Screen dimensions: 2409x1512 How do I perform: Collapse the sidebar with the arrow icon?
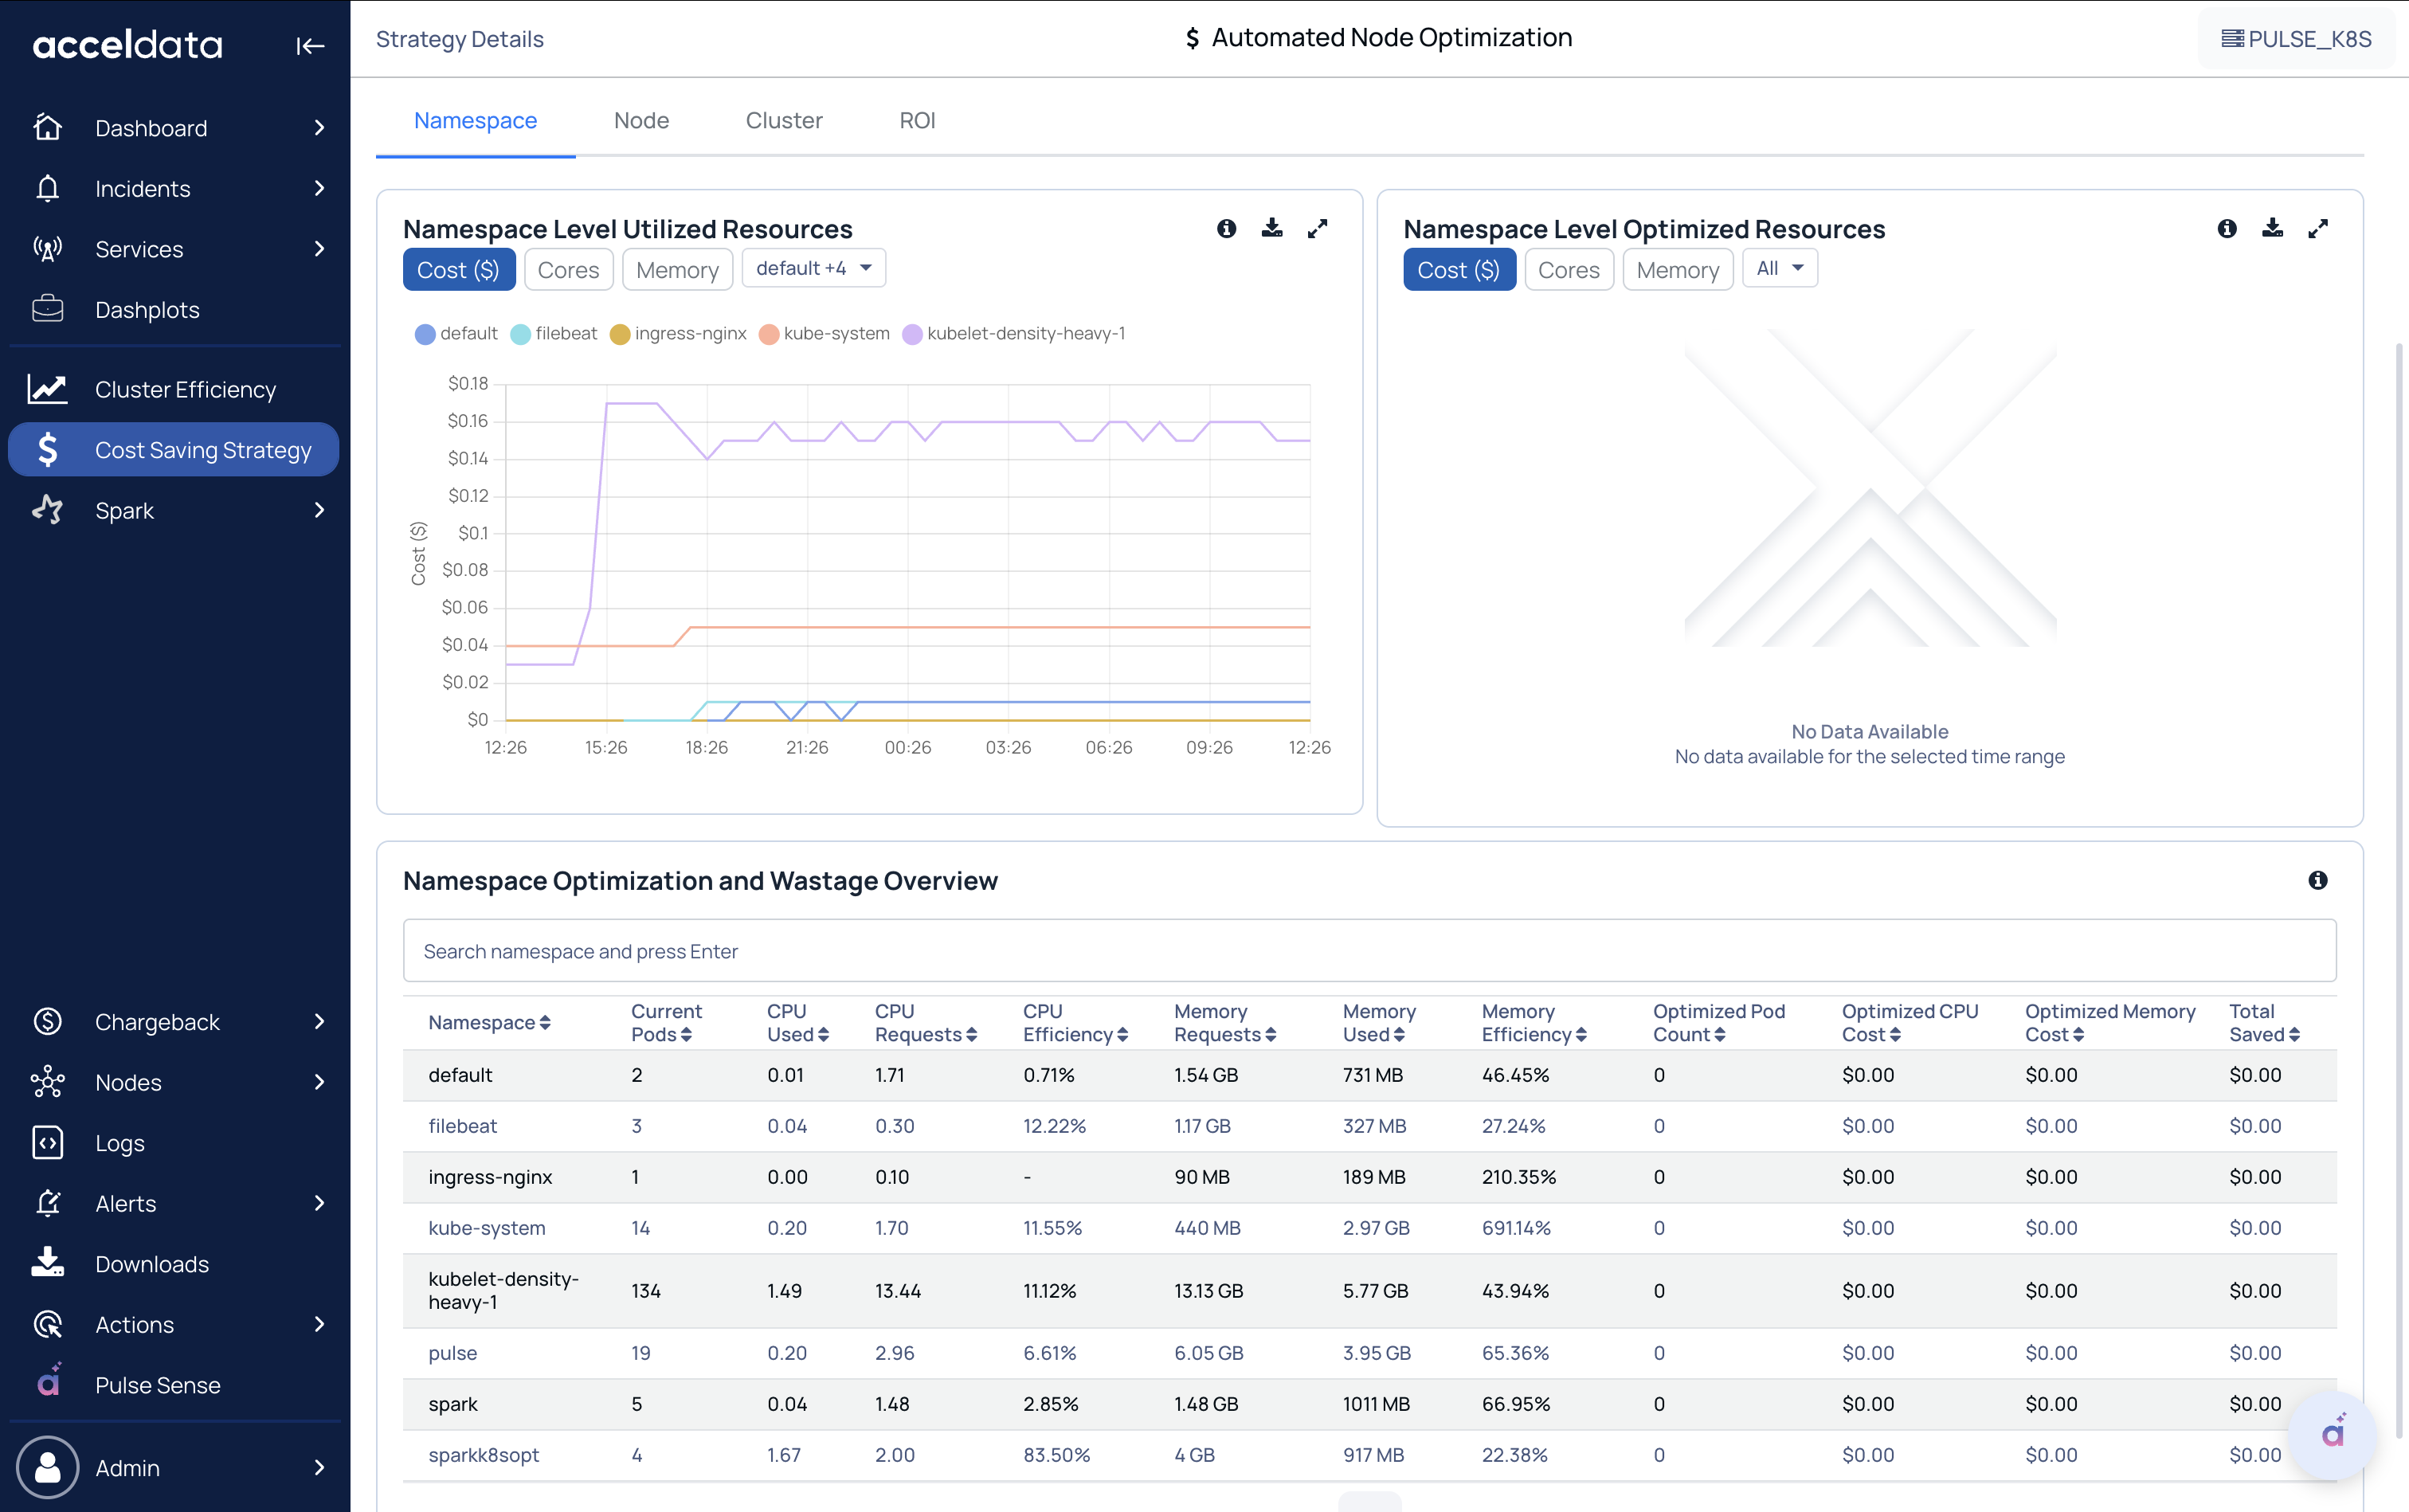pyautogui.click(x=310, y=46)
